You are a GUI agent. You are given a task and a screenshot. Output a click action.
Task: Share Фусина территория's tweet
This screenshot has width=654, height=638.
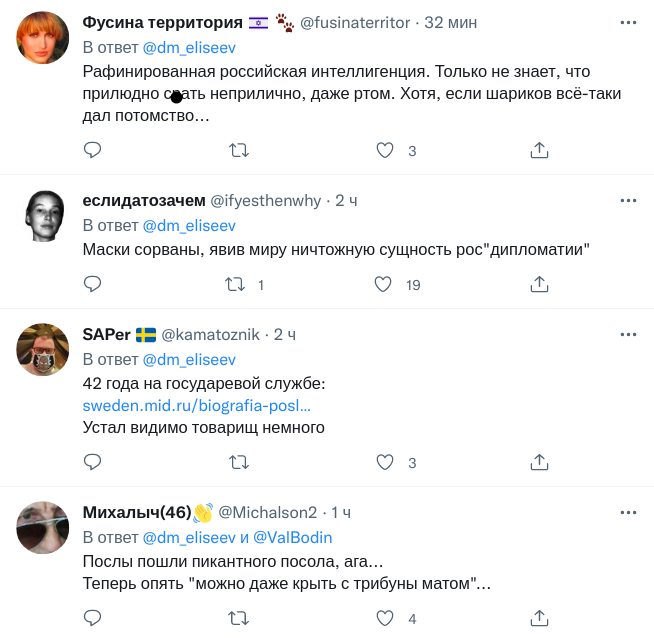pos(538,150)
